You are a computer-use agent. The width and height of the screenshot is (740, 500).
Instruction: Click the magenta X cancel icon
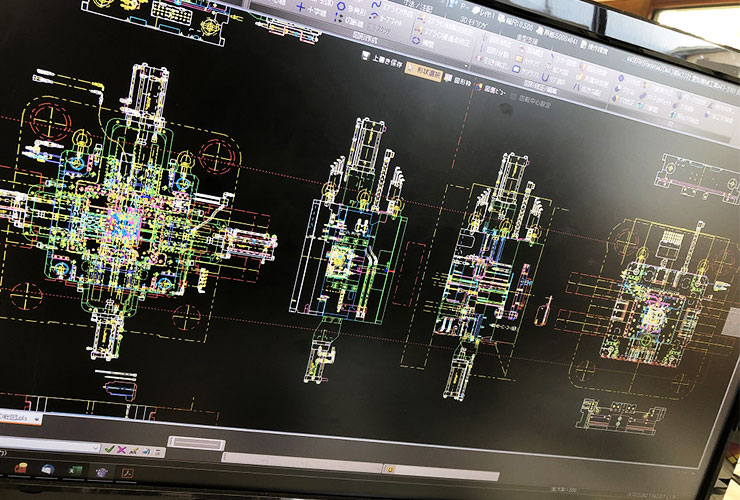[122, 451]
